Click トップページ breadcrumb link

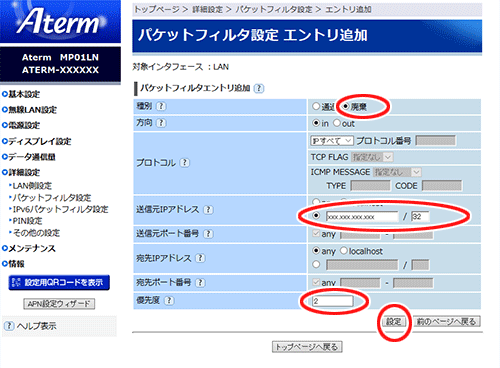point(157,10)
